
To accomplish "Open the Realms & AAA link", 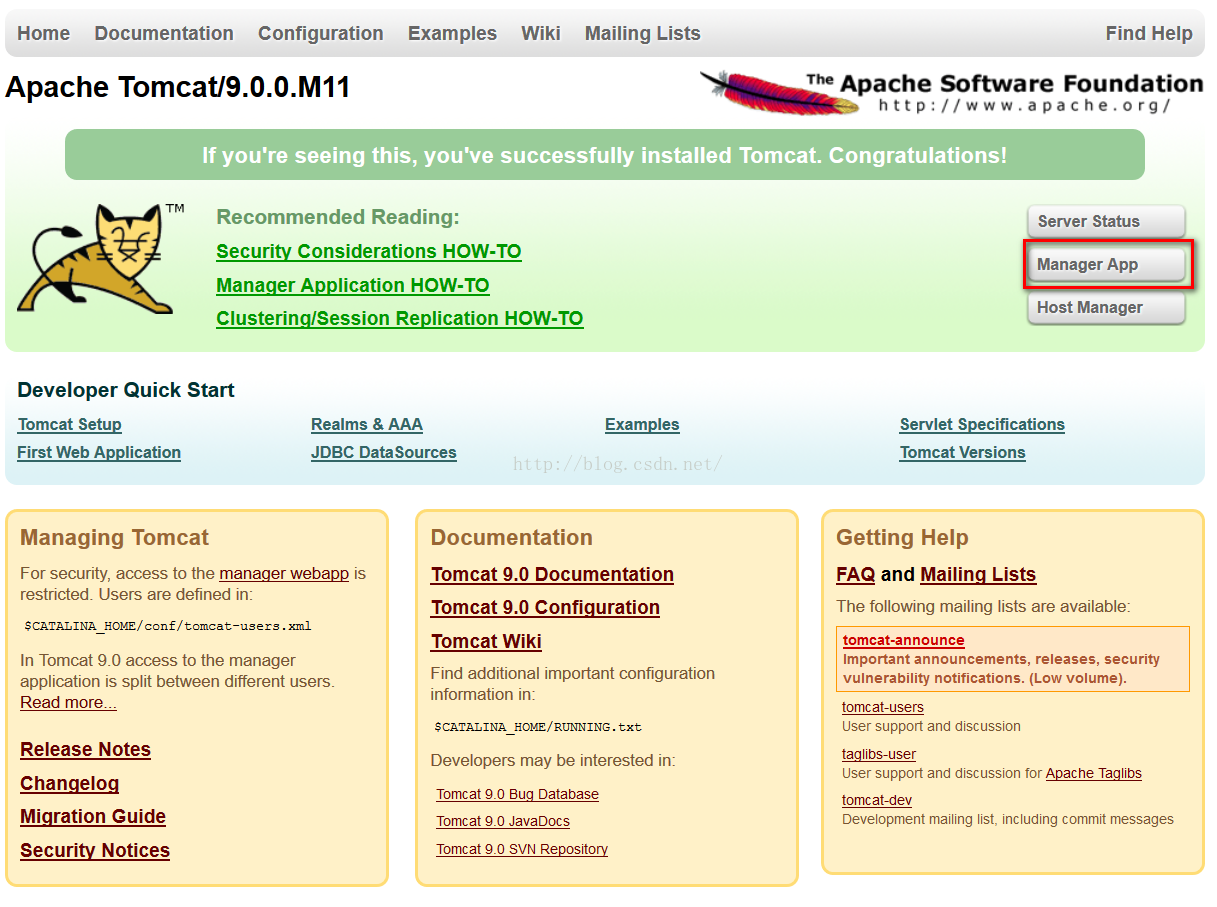I will click(367, 424).
